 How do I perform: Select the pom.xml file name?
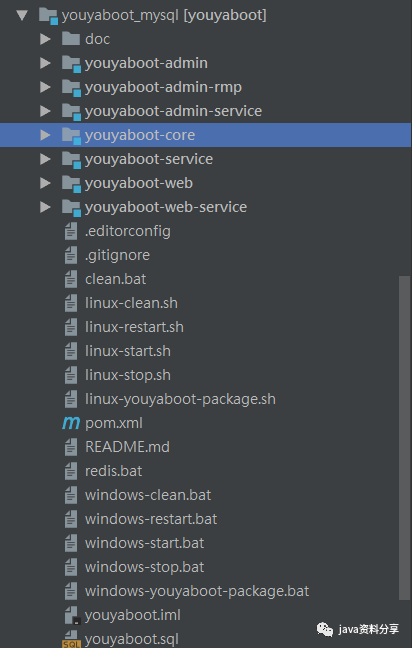(x=114, y=423)
